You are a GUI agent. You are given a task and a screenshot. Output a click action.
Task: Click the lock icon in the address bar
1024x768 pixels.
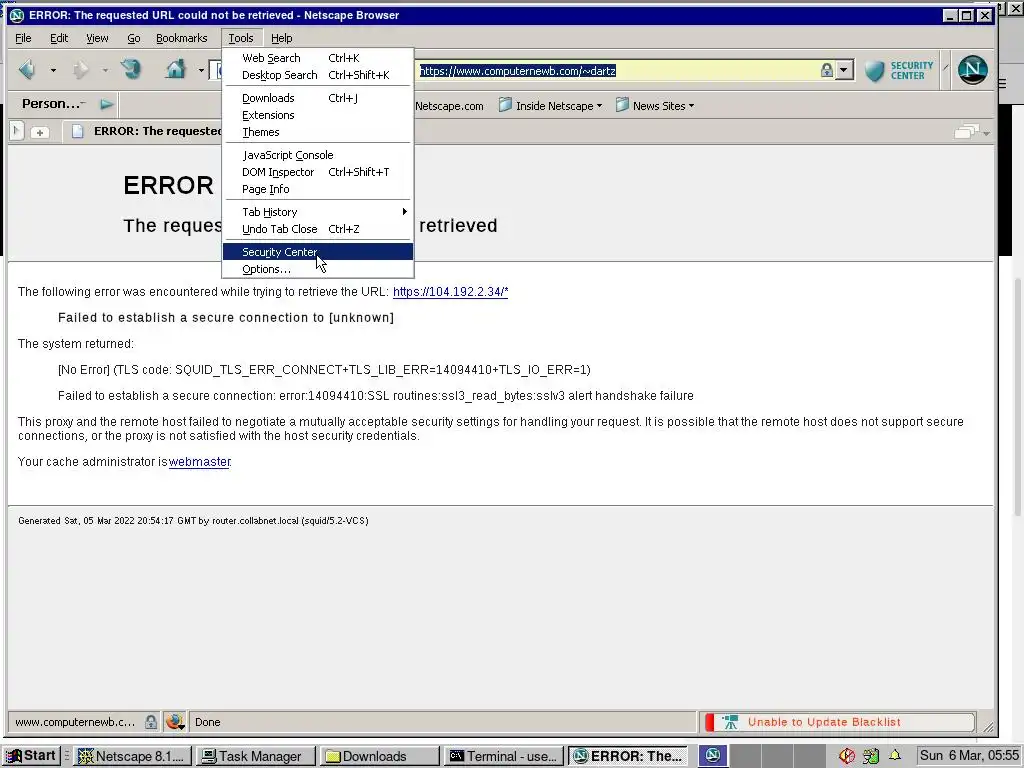click(x=827, y=70)
